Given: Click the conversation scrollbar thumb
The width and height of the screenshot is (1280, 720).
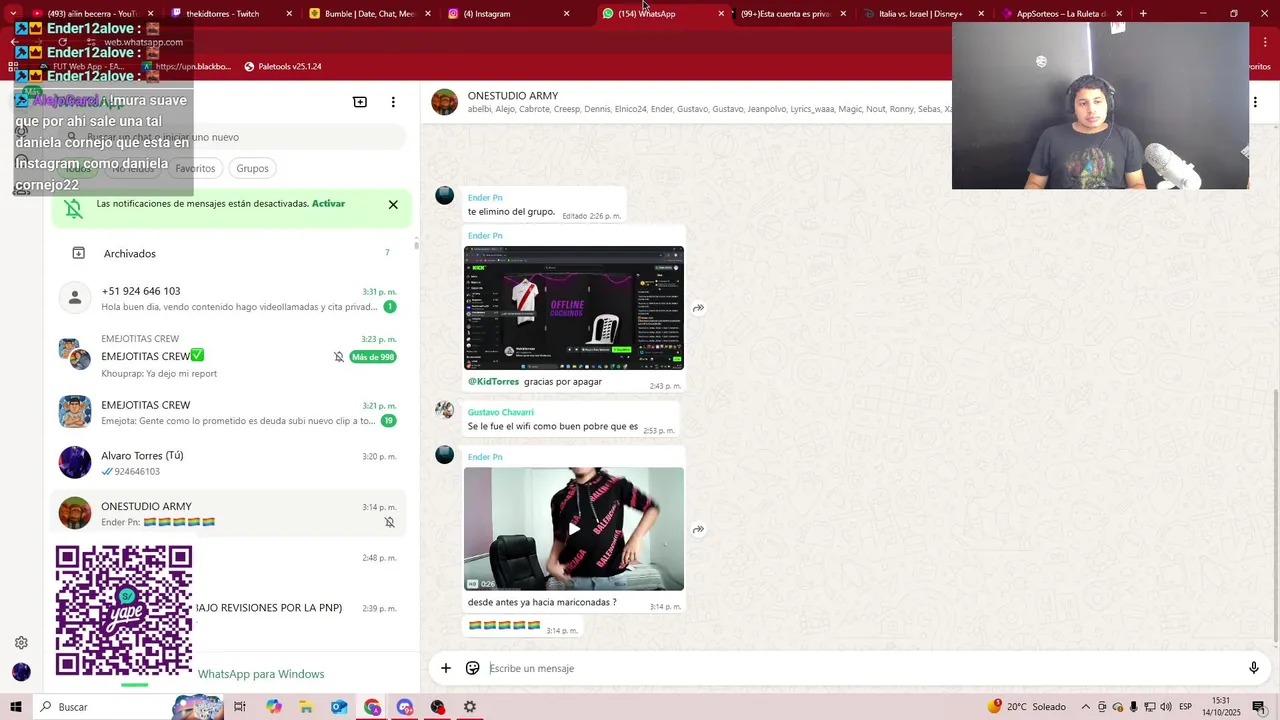Looking at the screenshot, I should pyautogui.click(x=1275, y=515).
